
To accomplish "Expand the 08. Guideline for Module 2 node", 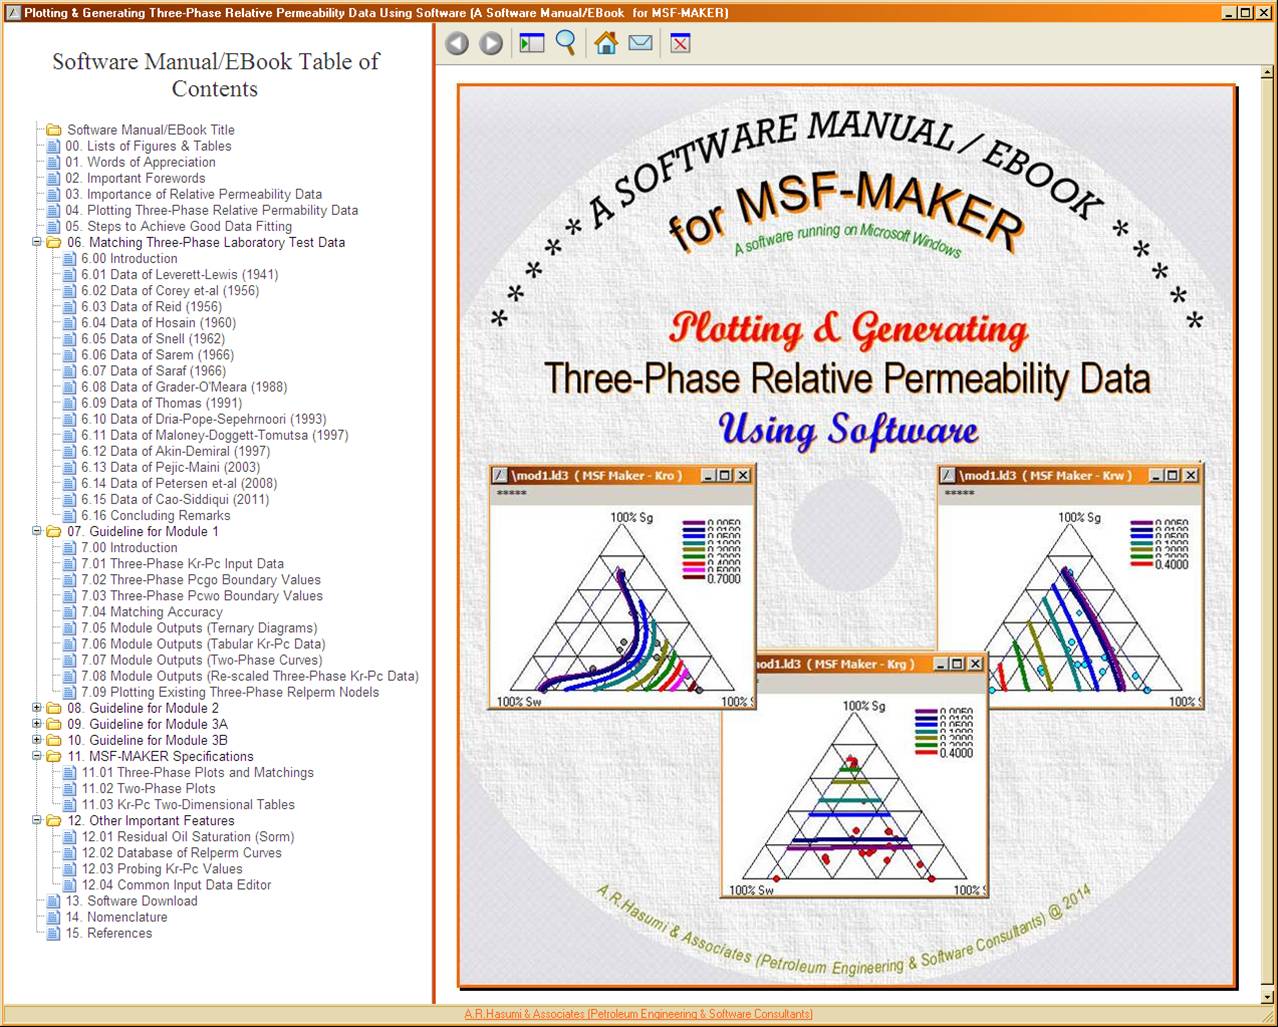I will 38,708.
